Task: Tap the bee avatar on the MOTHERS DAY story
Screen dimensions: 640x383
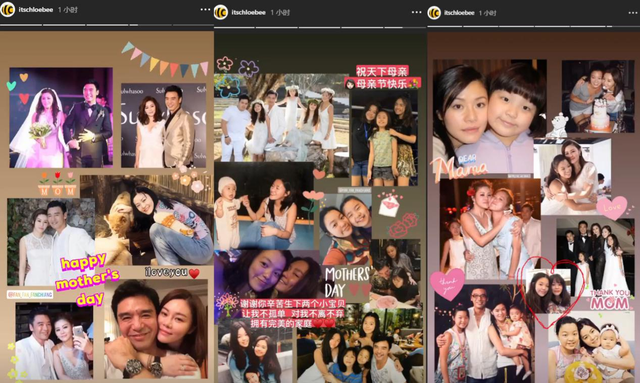Action: pyautogui.click(x=221, y=12)
